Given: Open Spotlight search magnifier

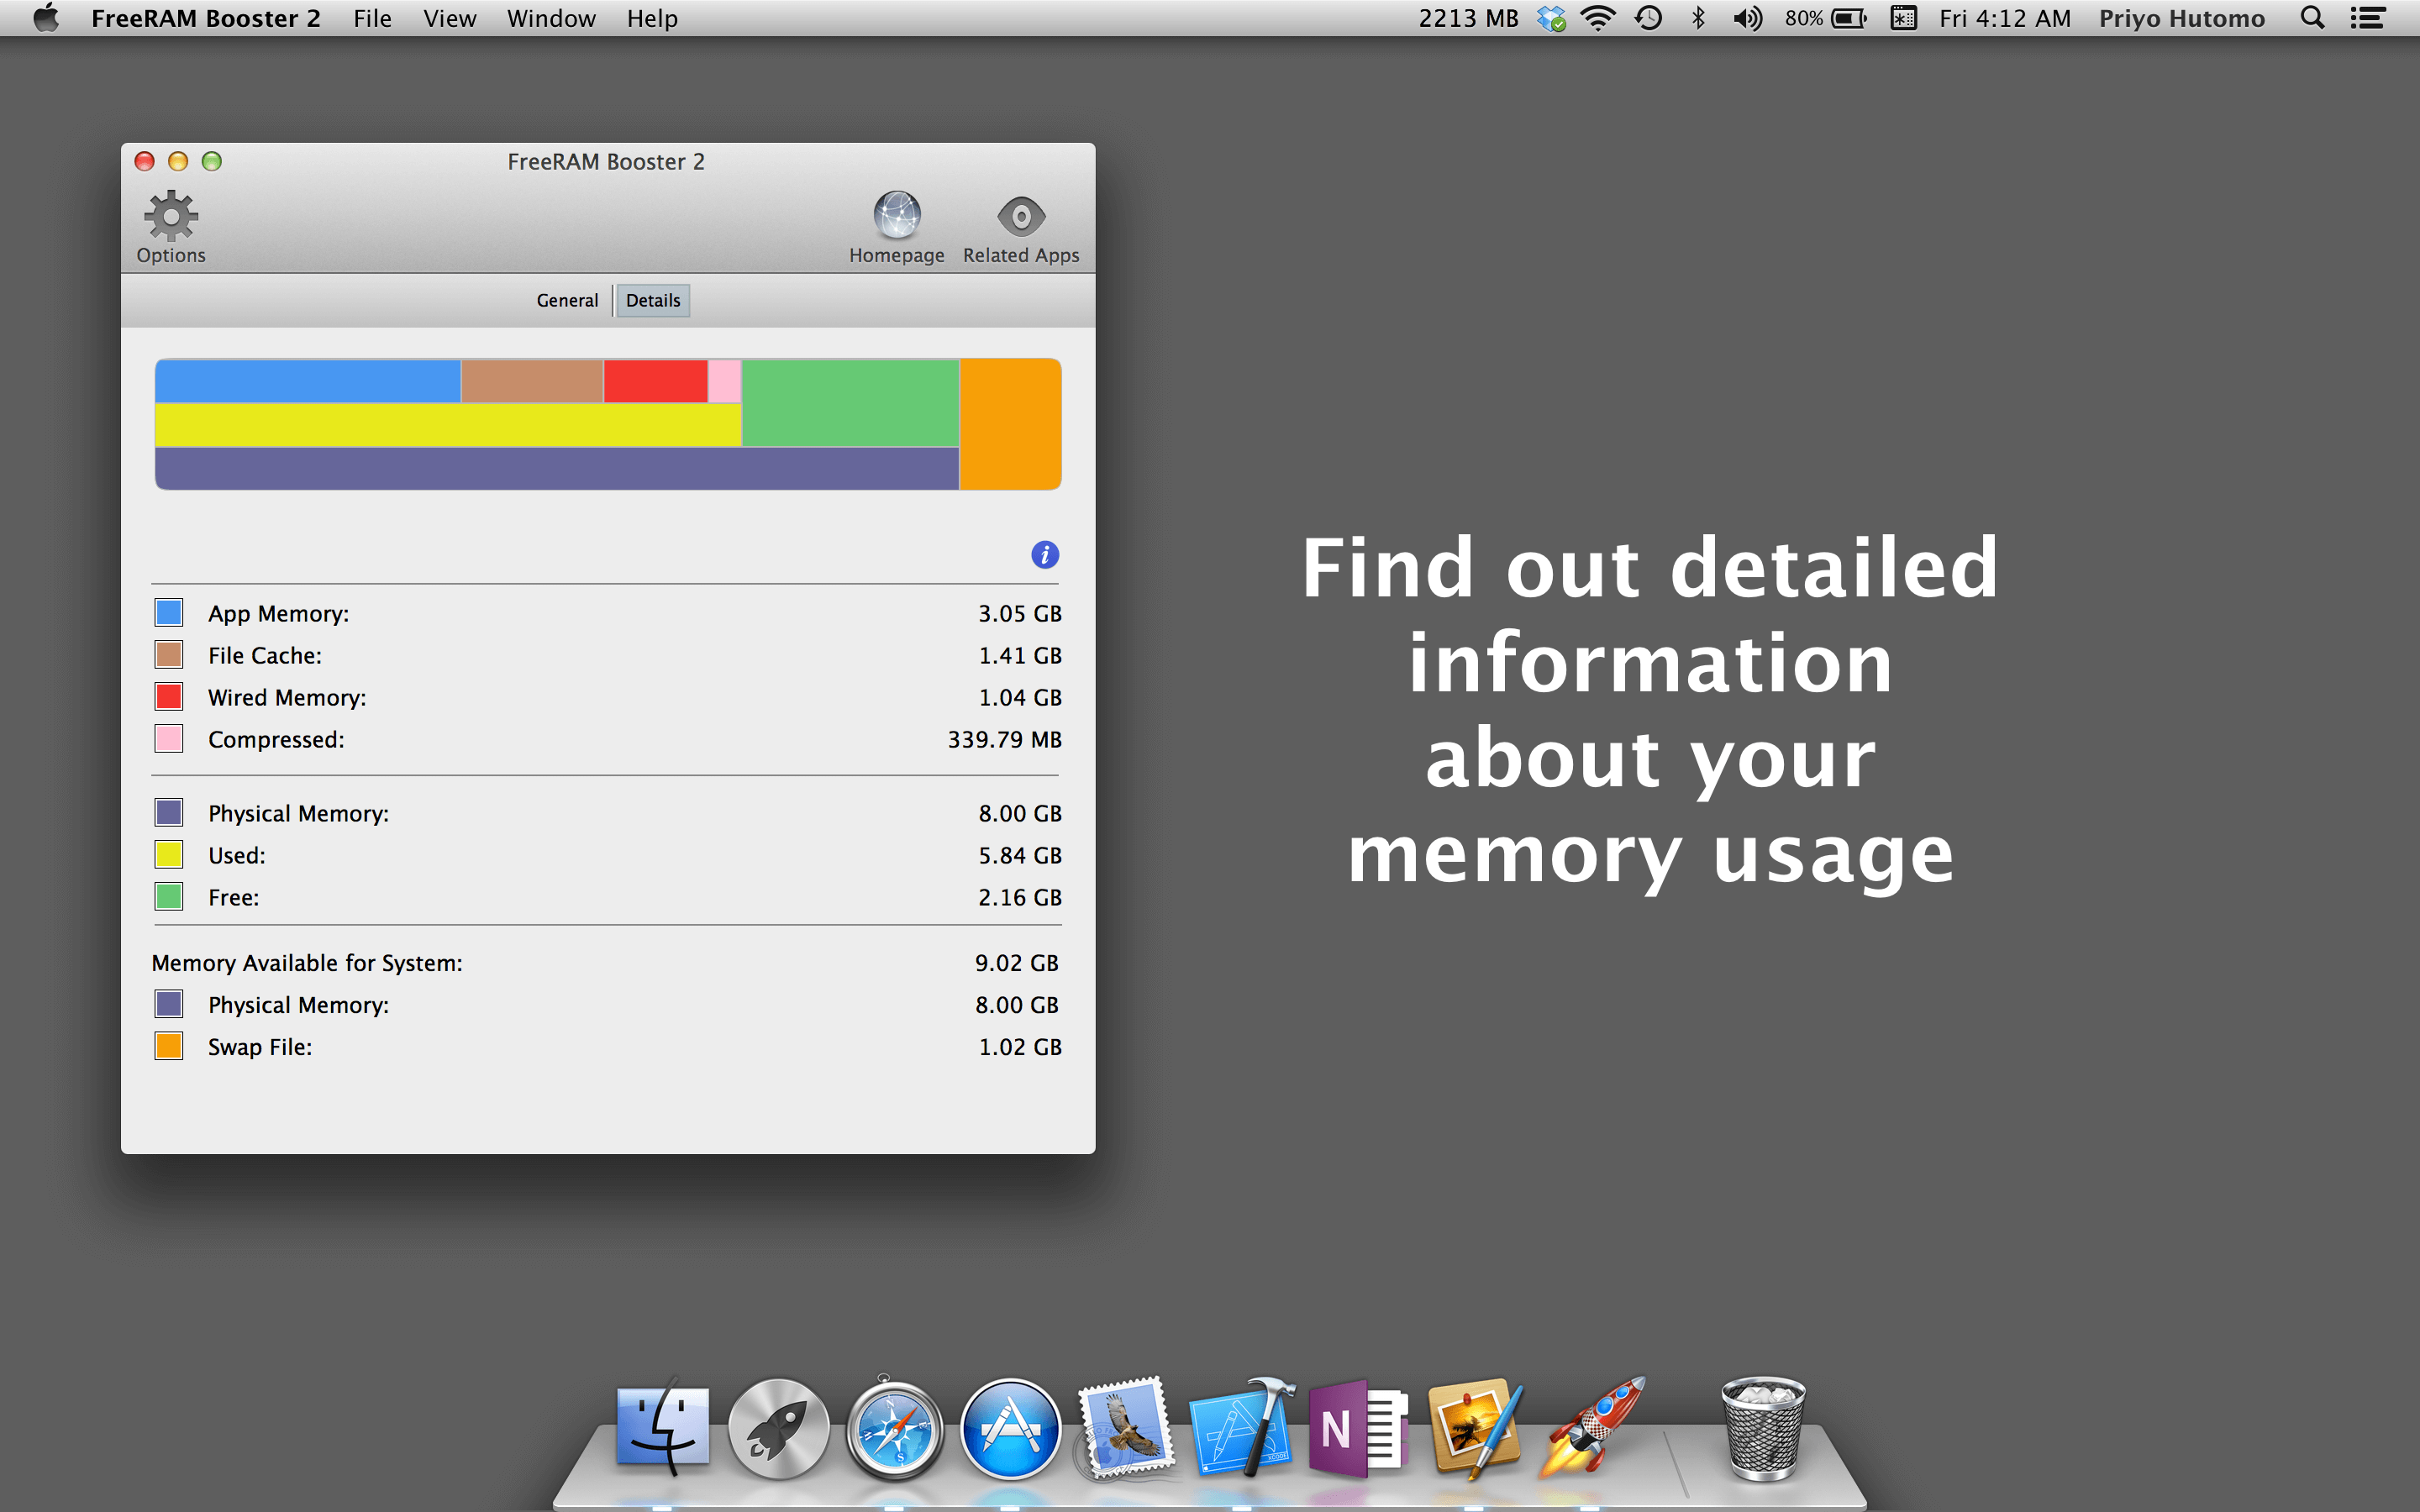Looking at the screenshot, I should [x=2312, y=18].
